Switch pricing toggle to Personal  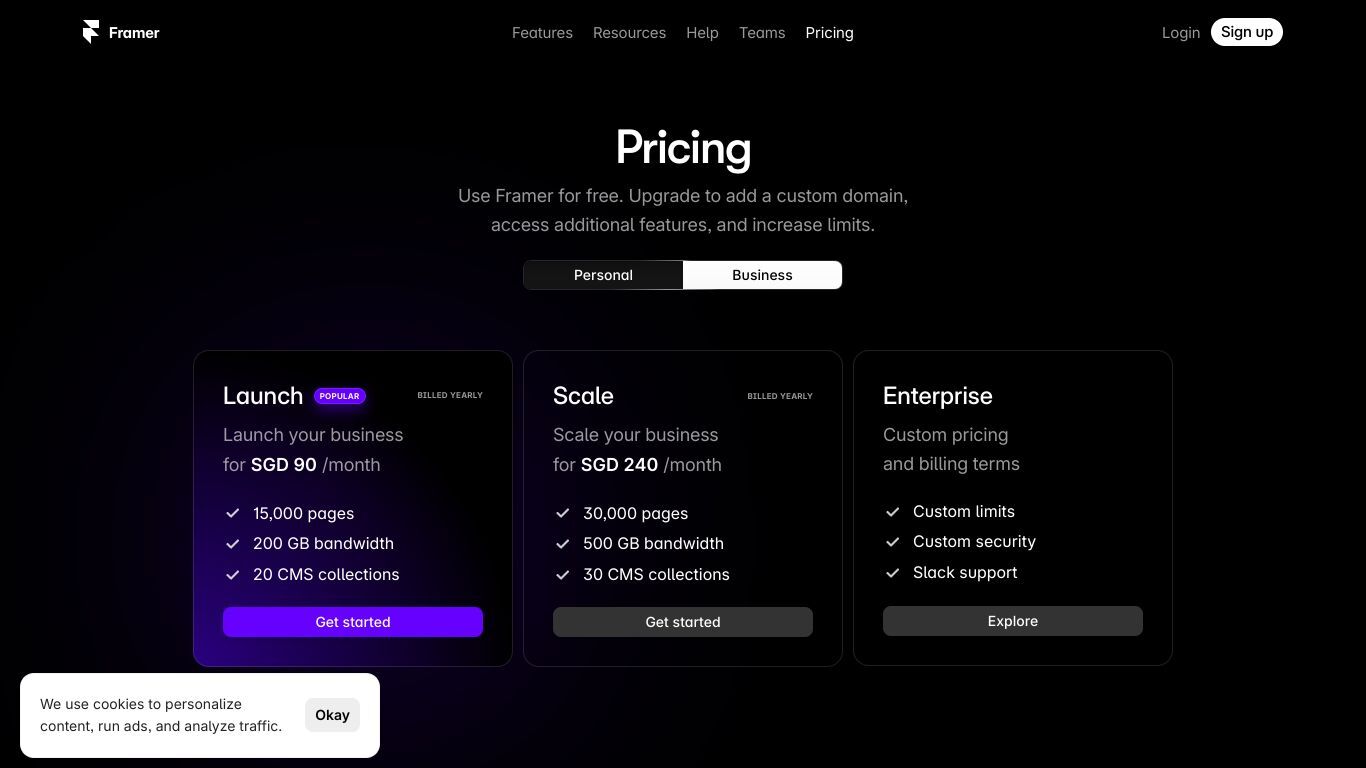point(603,275)
